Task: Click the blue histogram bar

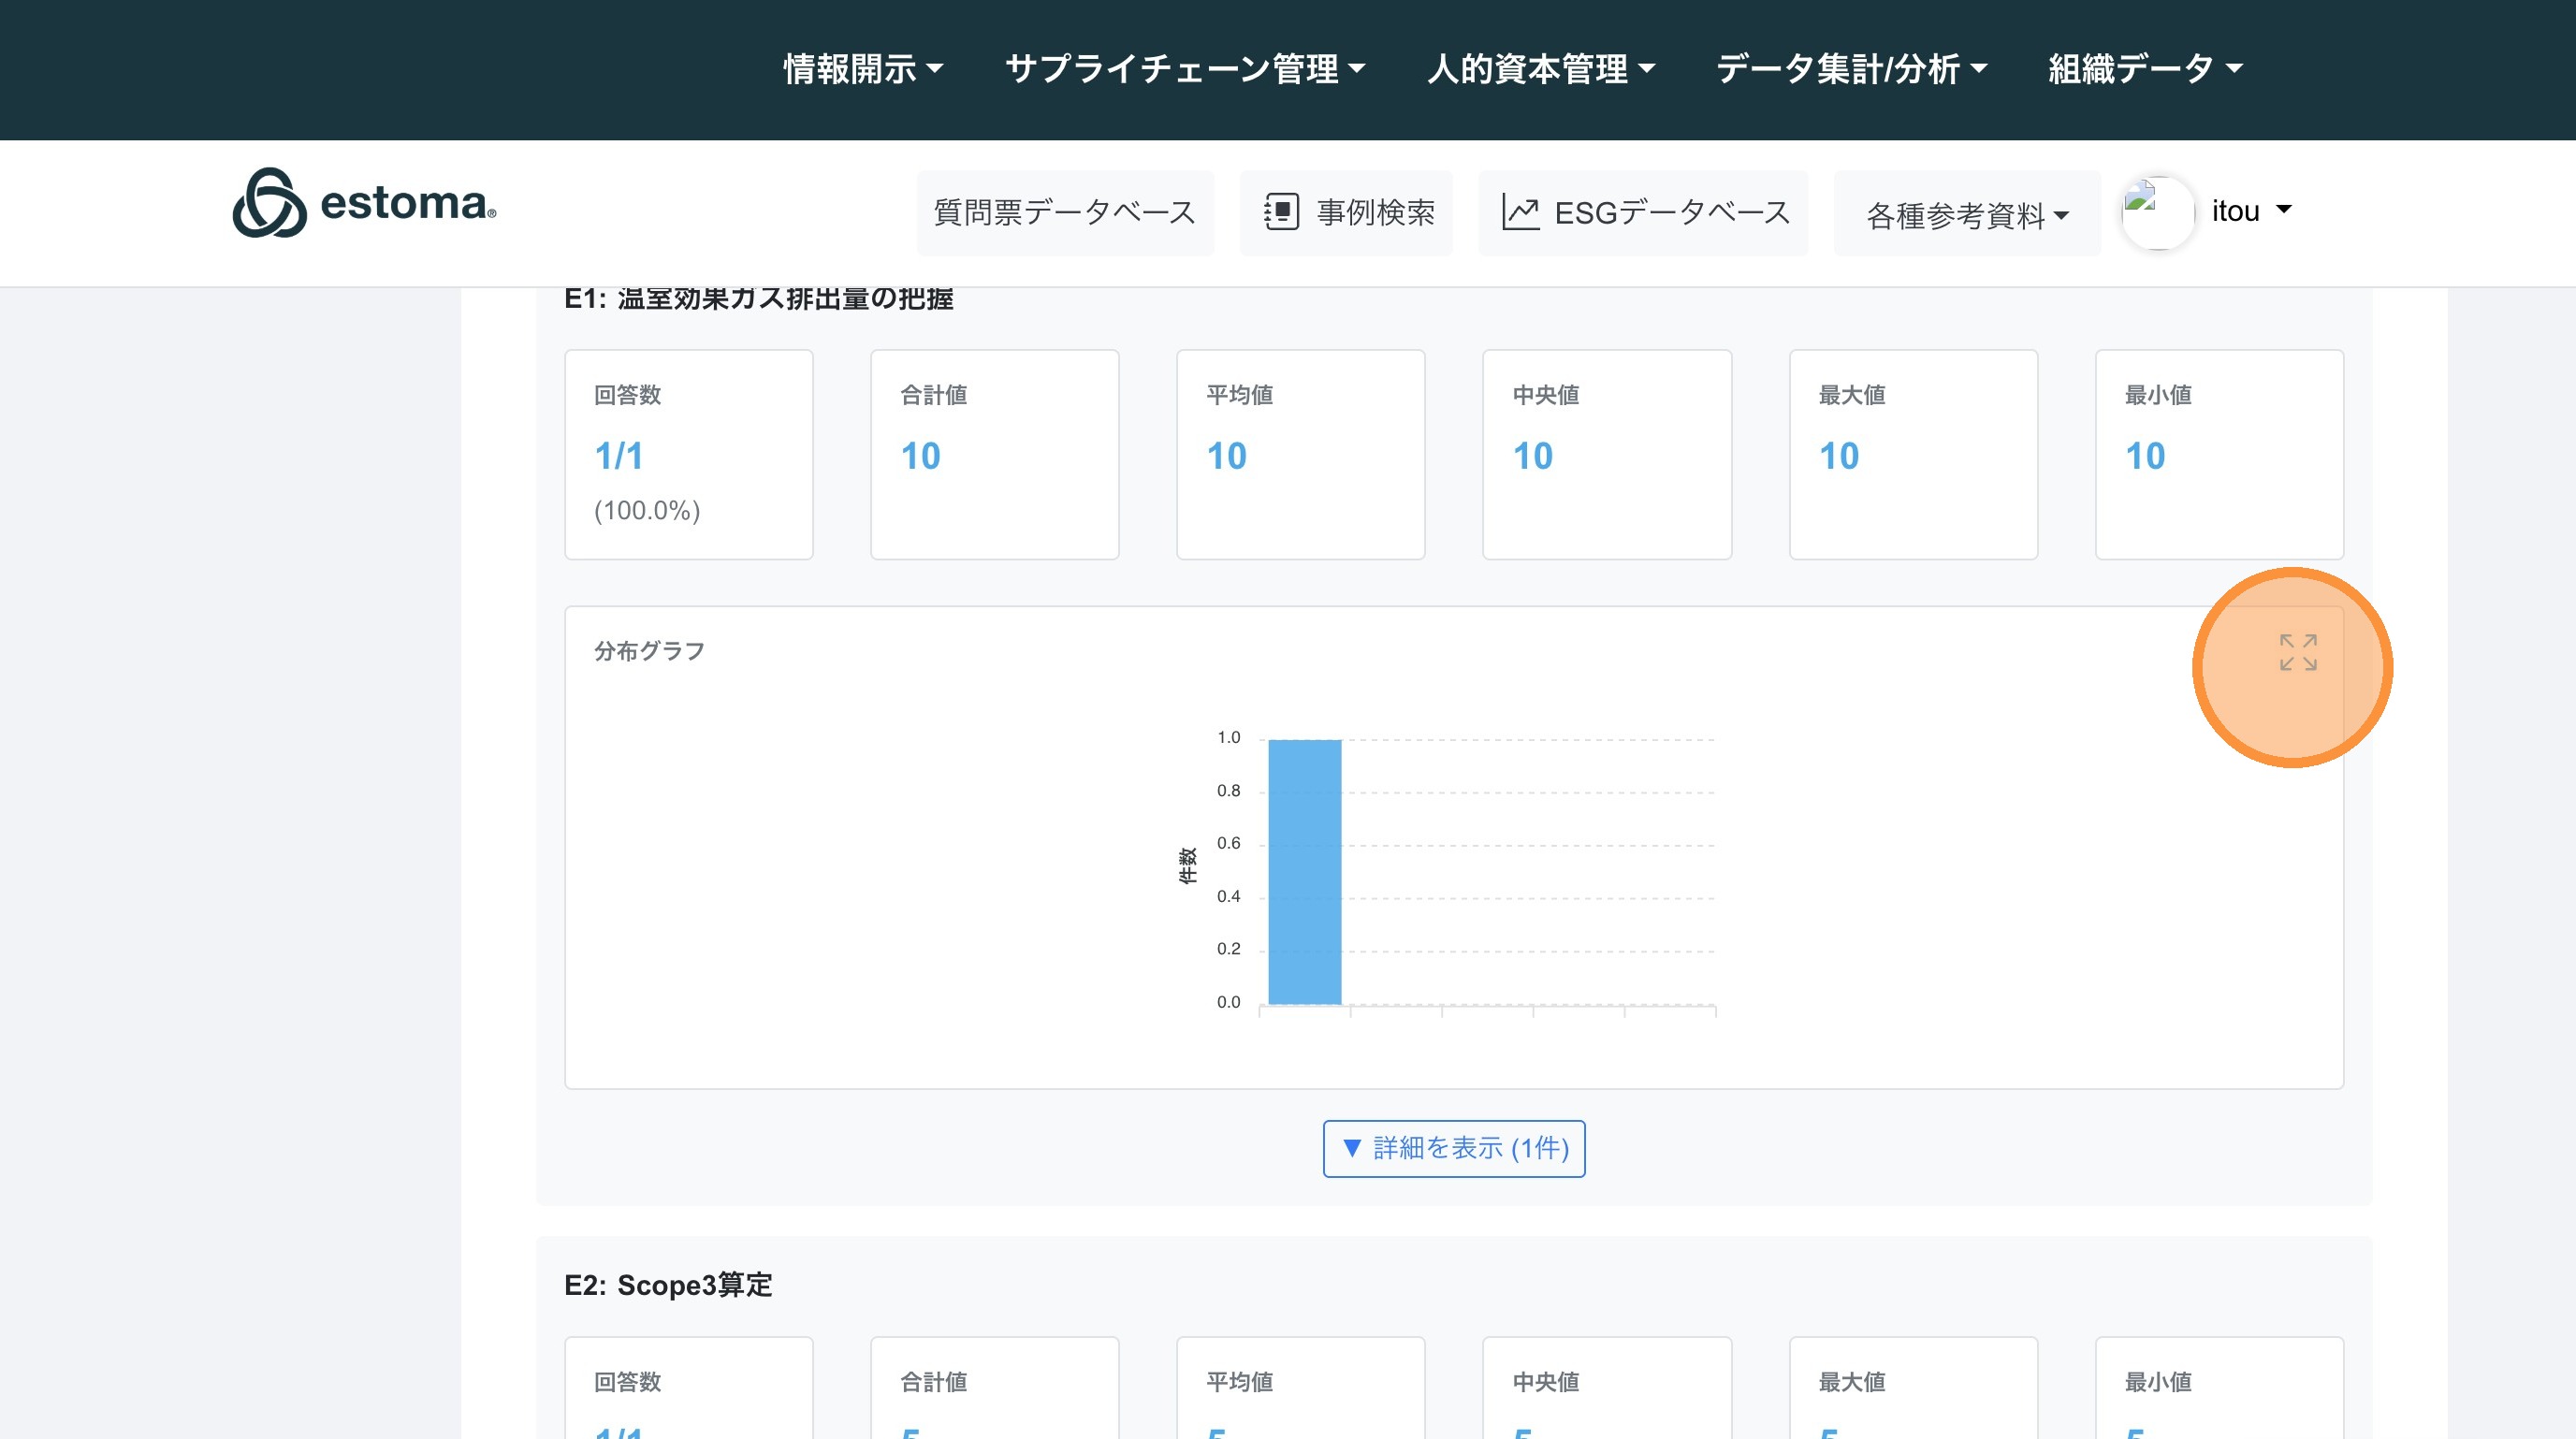Action: [1304, 871]
